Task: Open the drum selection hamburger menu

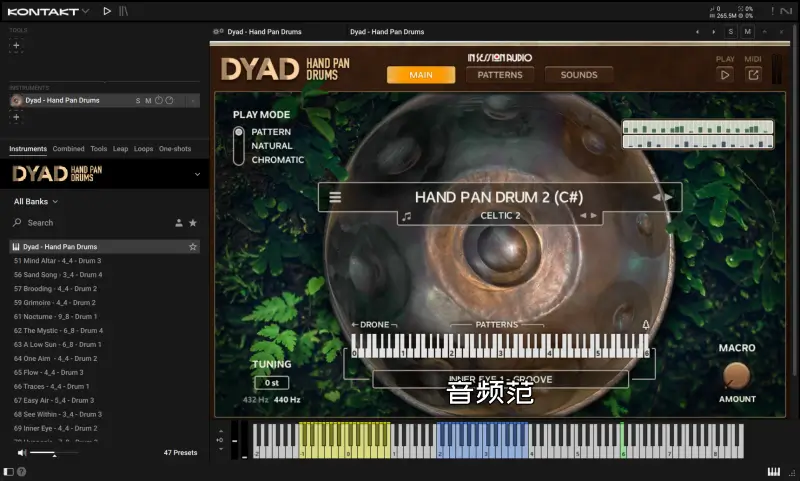Action: (x=335, y=197)
